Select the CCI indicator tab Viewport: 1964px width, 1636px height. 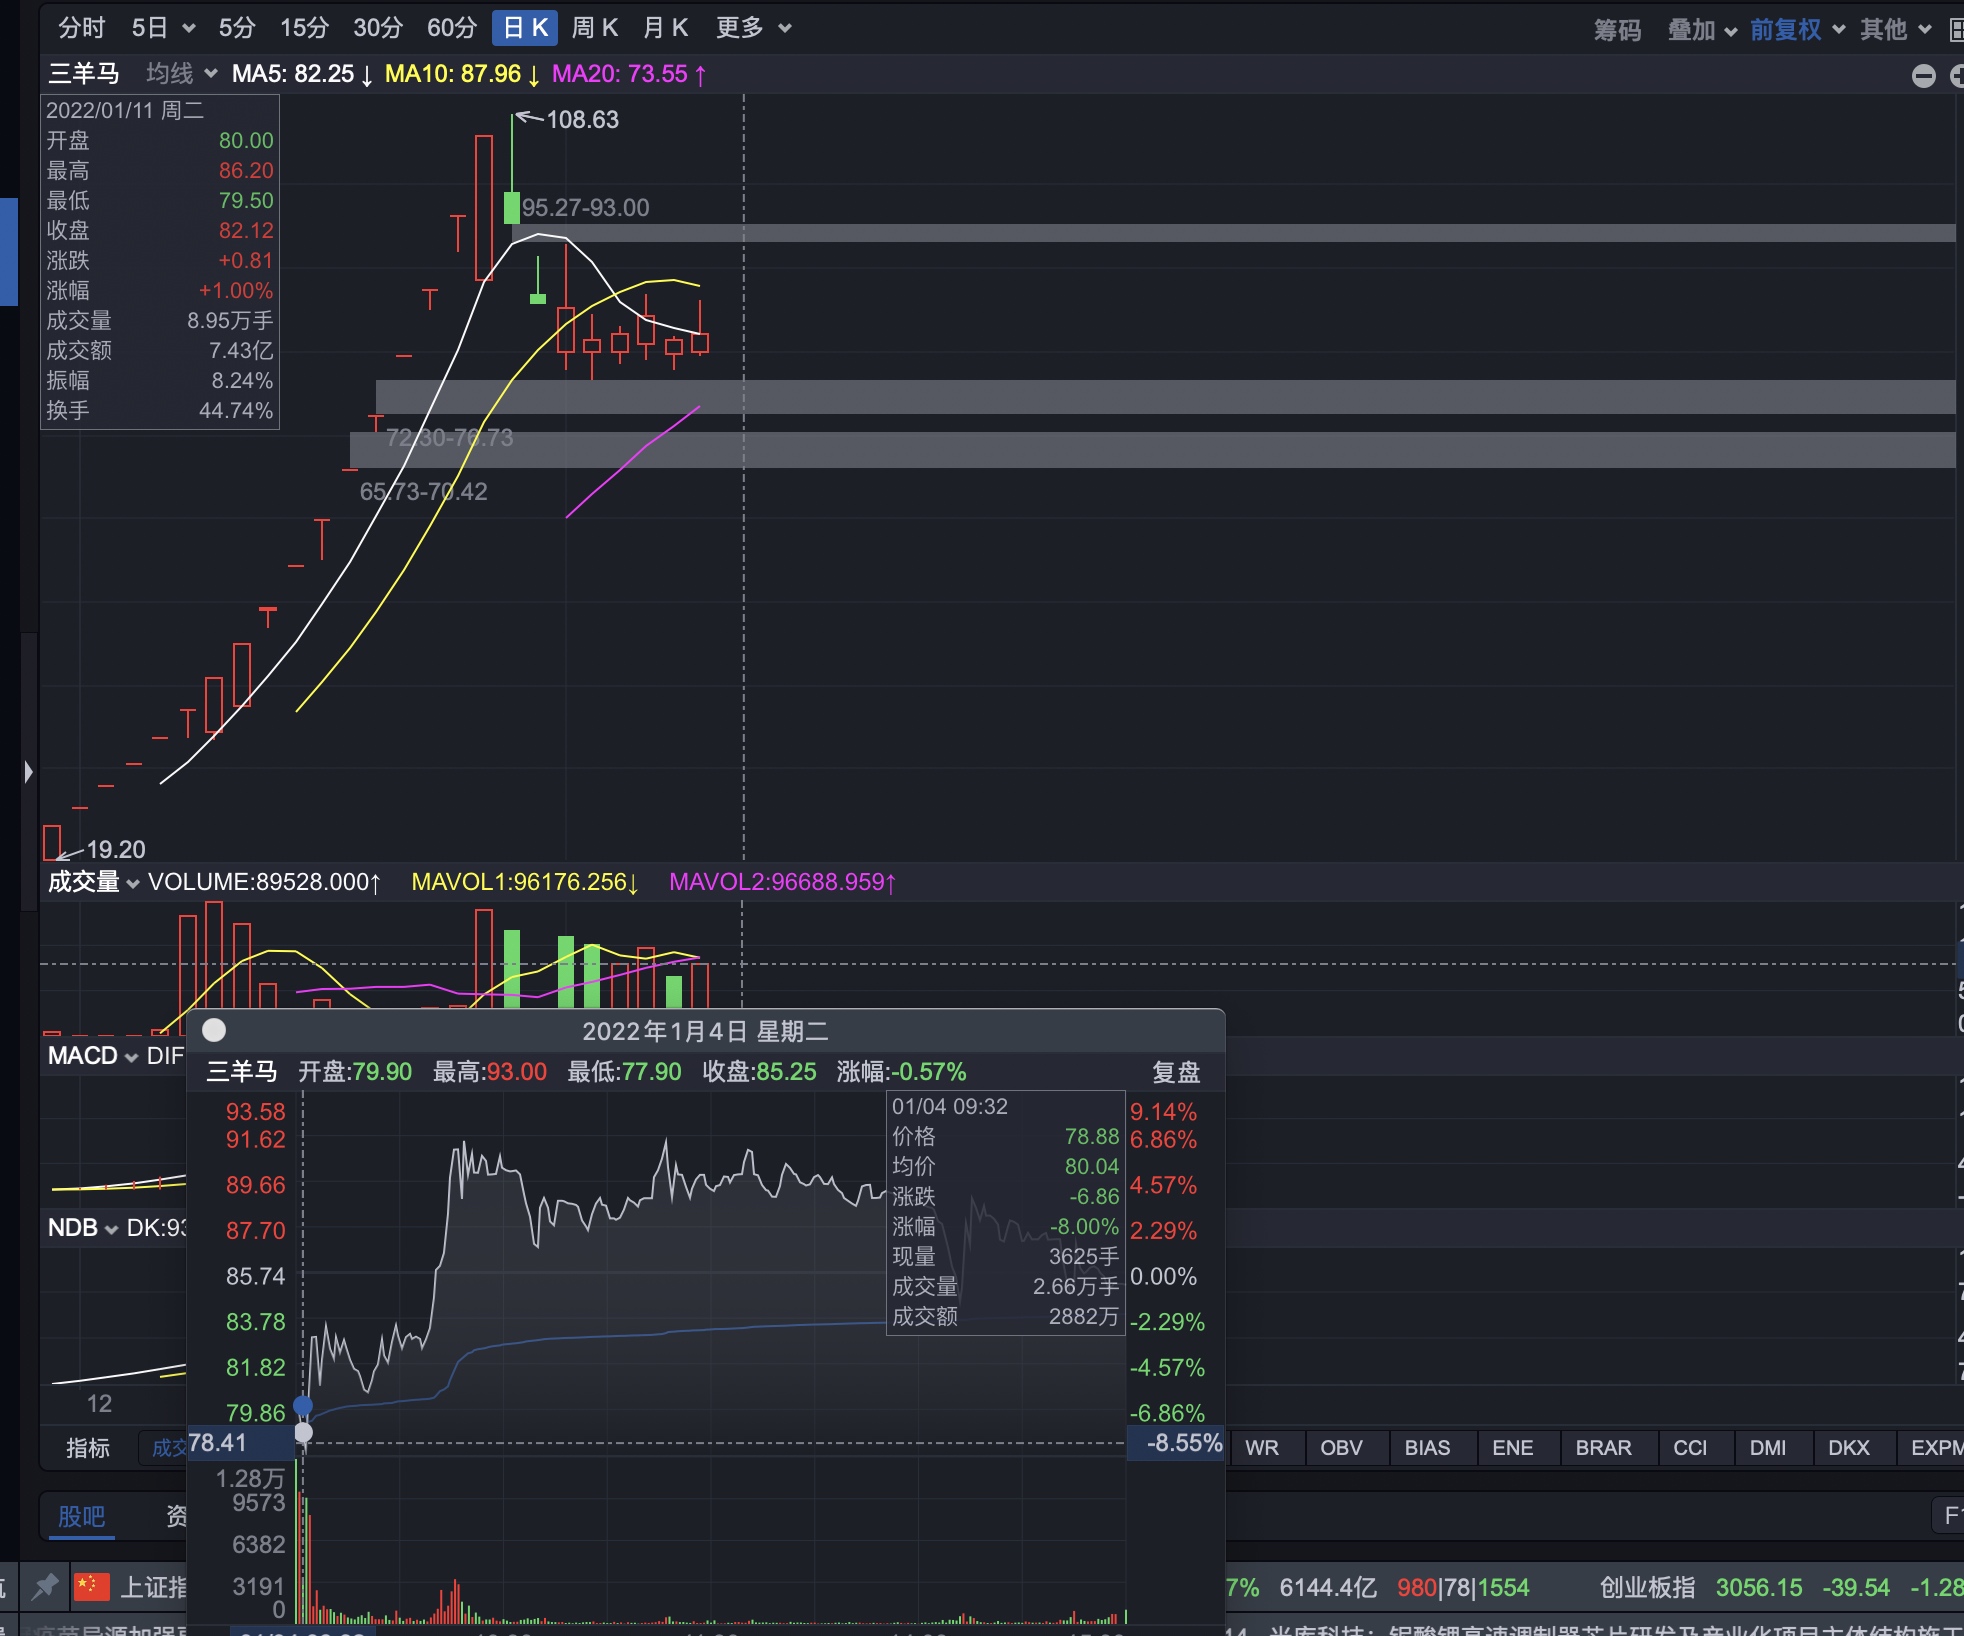tap(1689, 1448)
